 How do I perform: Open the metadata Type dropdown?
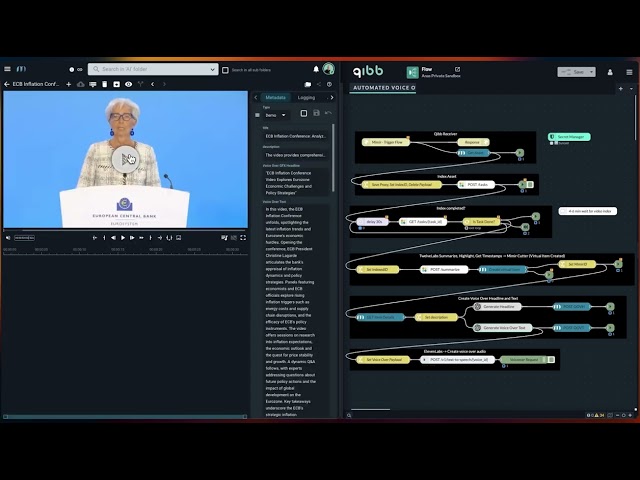[x=276, y=115]
